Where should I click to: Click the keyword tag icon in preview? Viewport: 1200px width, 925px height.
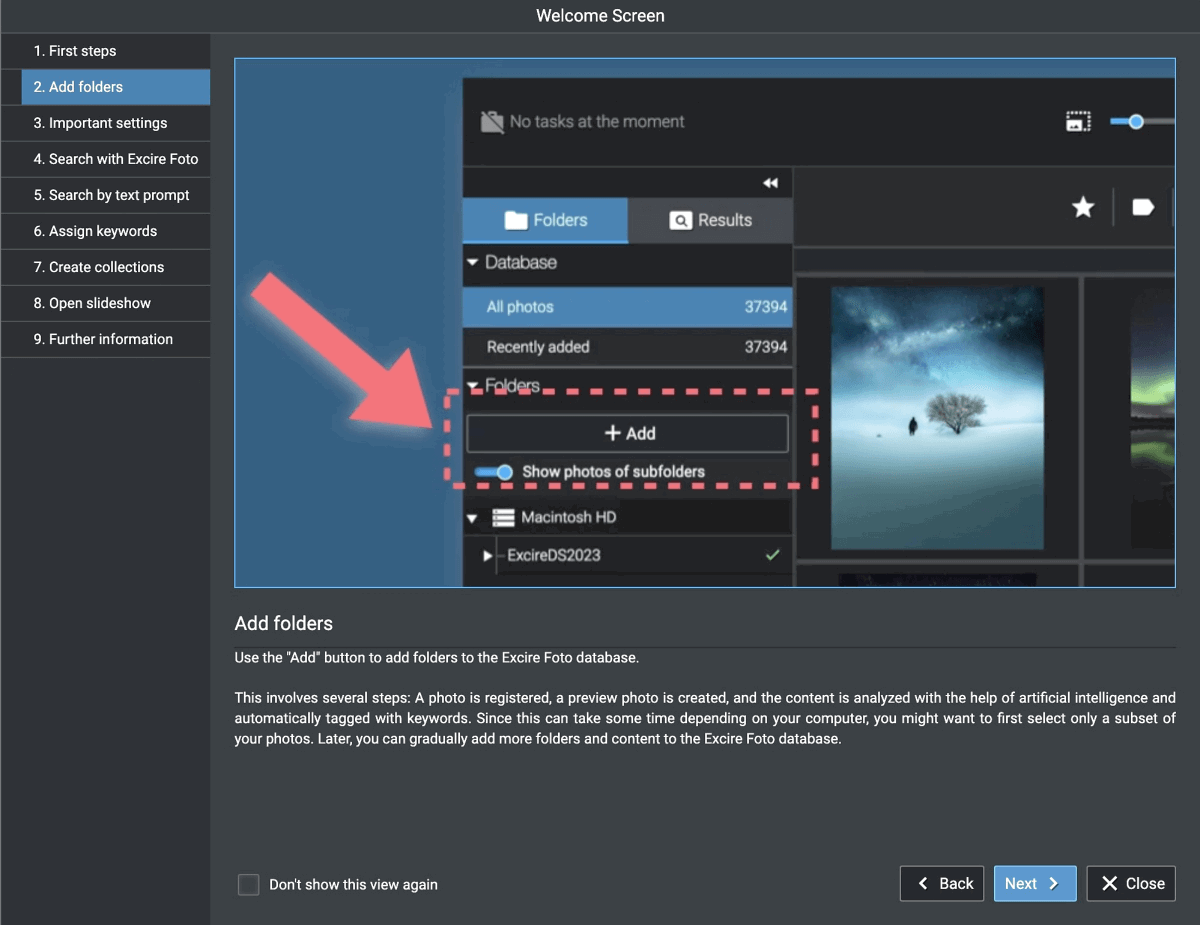coord(1143,207)
